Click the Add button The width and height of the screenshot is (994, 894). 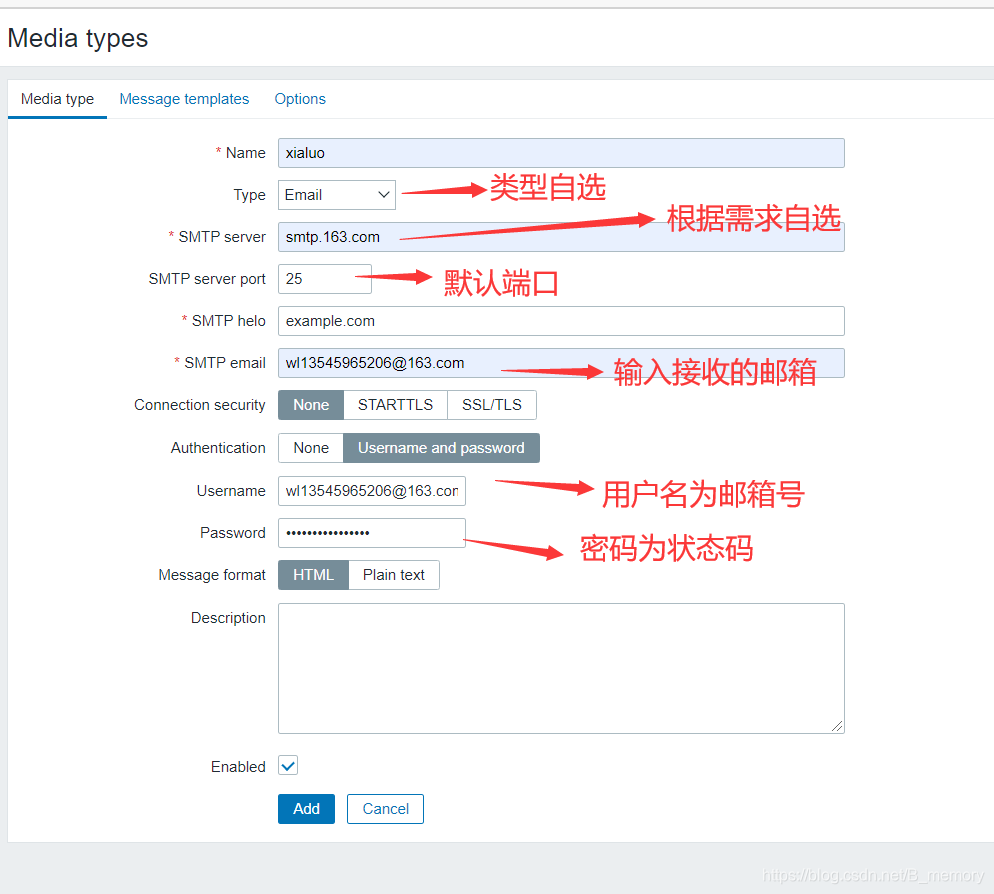pos(306,809)
